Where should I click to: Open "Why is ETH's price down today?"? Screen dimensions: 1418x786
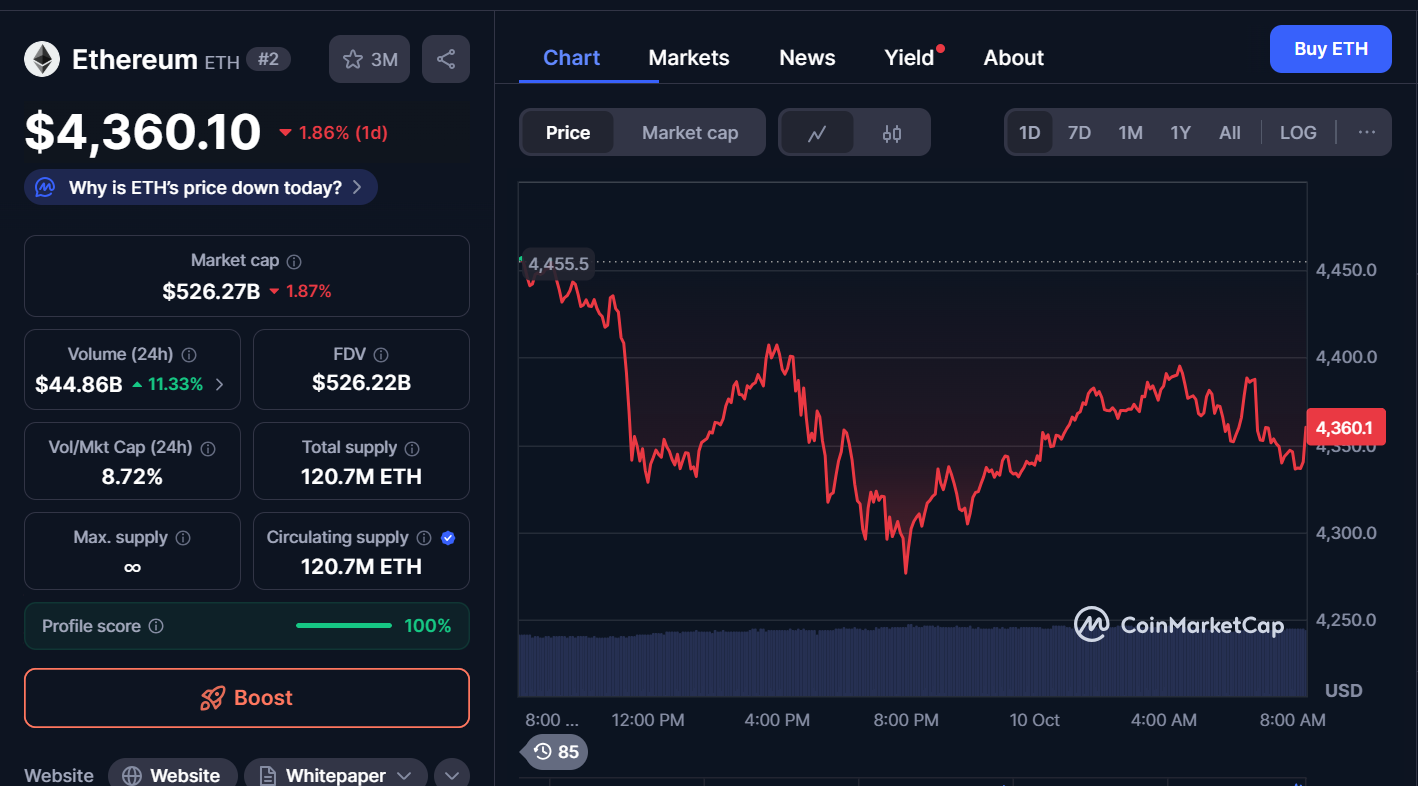click(x=202, y=187)
